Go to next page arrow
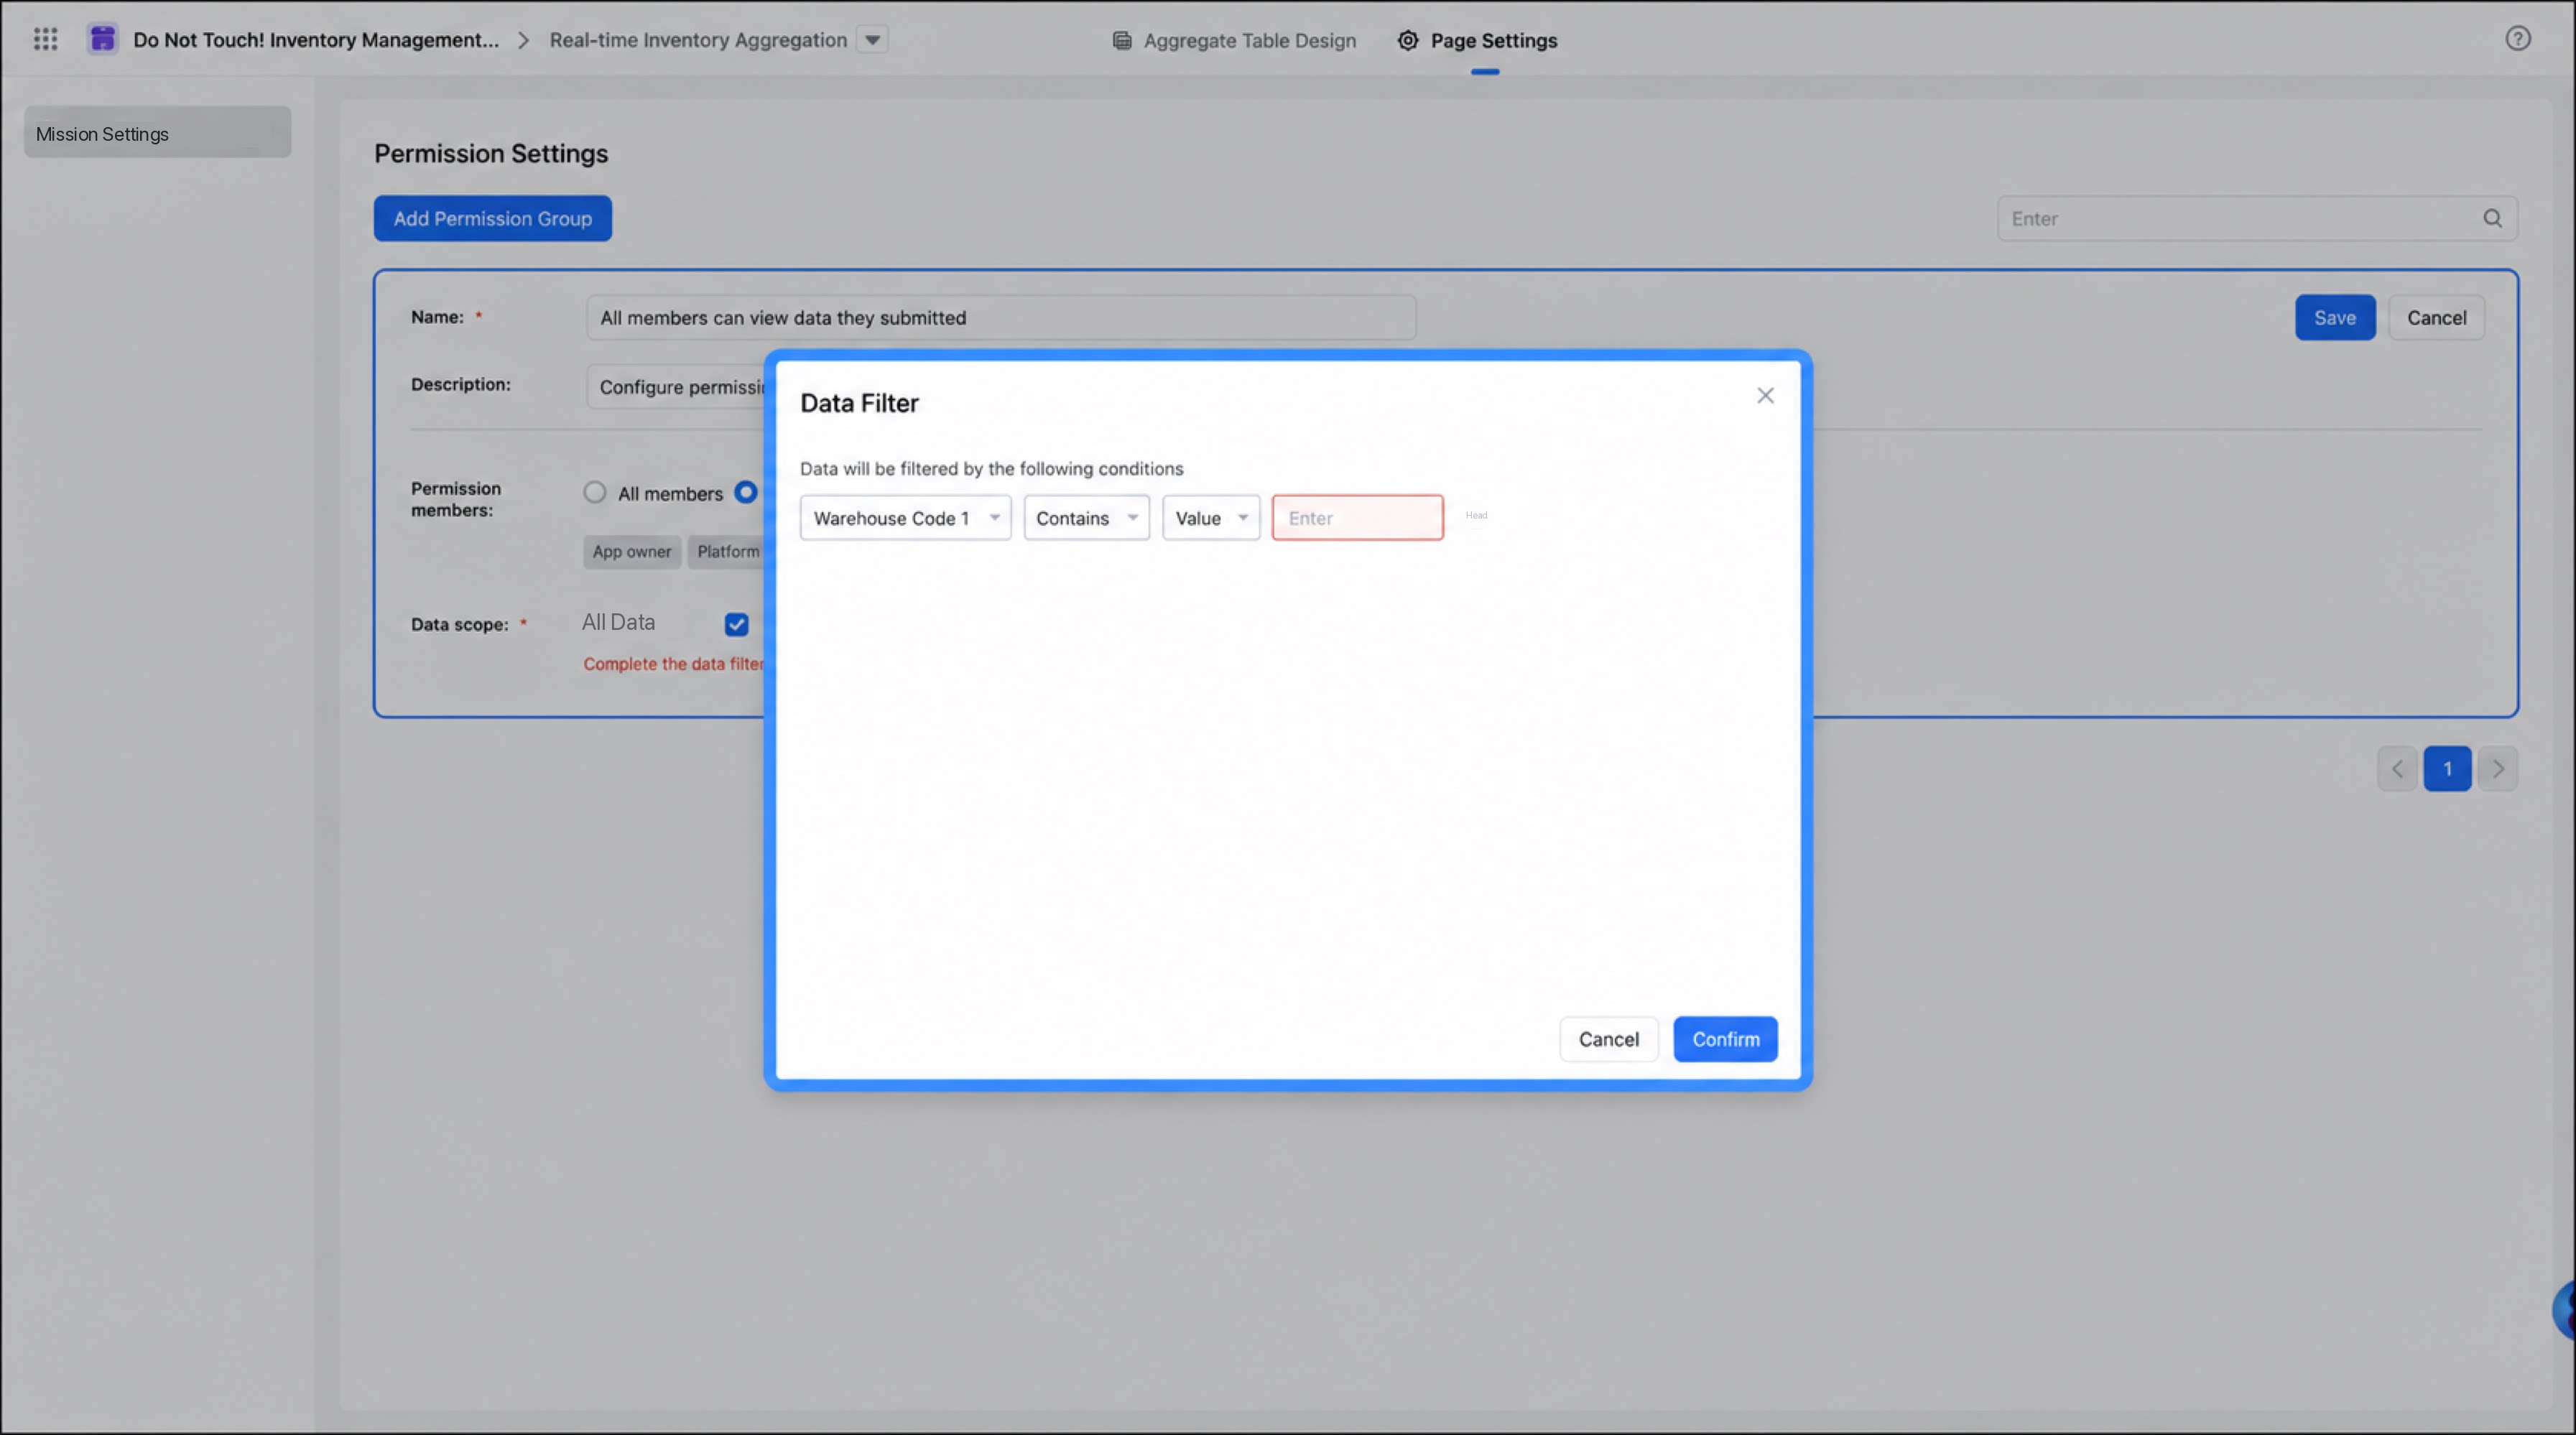This screenshot has width=2576, height=1435. [x=2497, y=768]
